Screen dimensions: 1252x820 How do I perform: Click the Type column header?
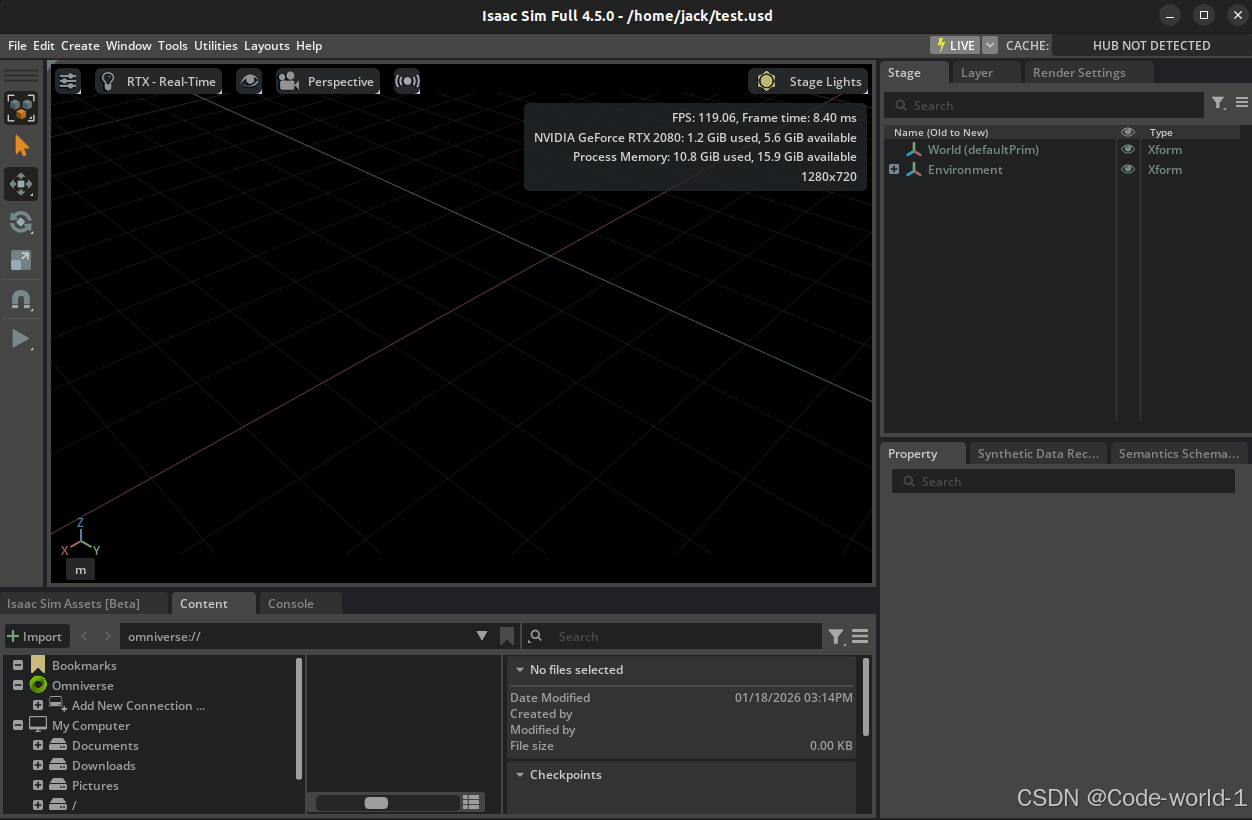(x=1161, y=132)
